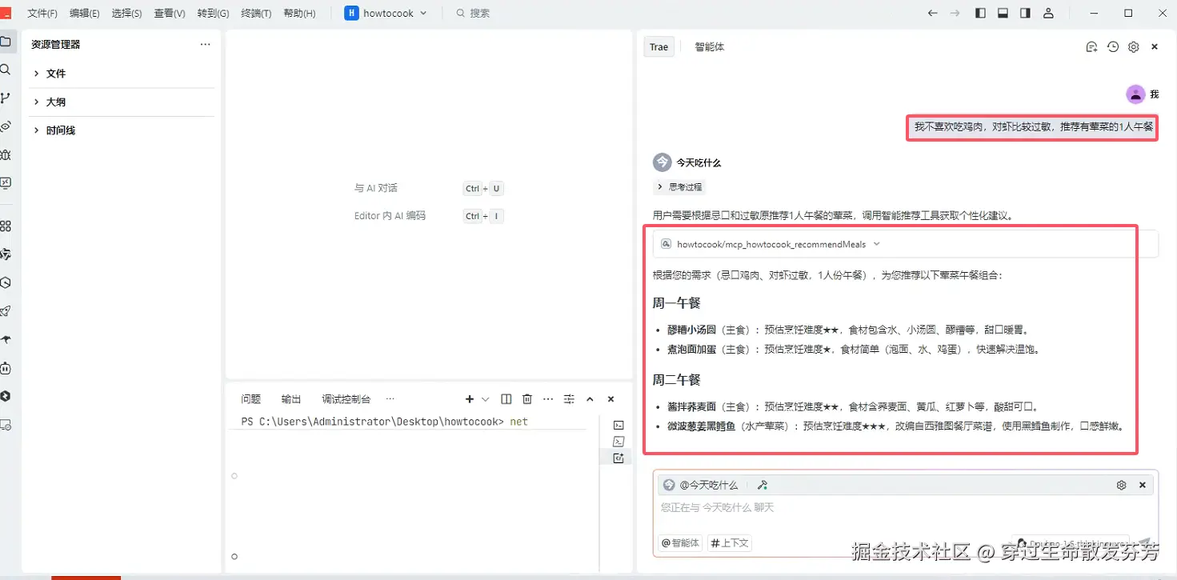
Task: Open account profile icon in title bar
Action: pos(1049,14)
